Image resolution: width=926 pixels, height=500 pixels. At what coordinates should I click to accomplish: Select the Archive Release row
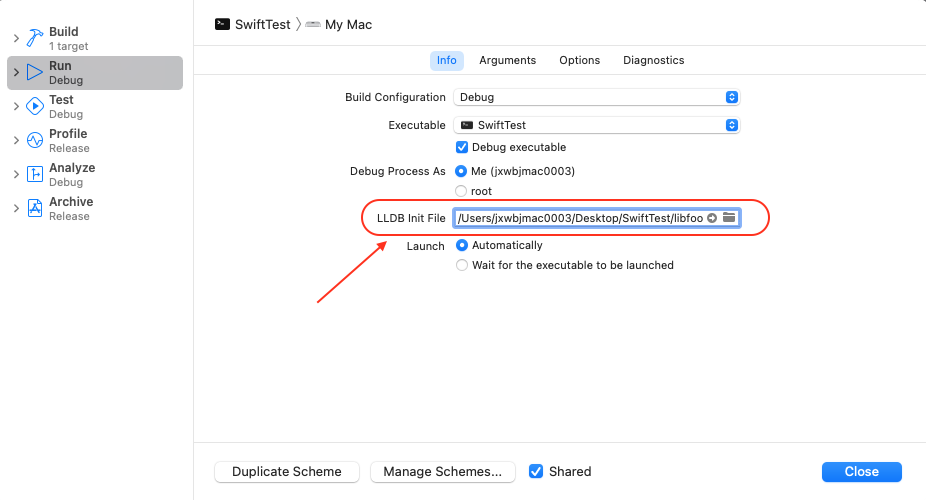click(95, 208)
